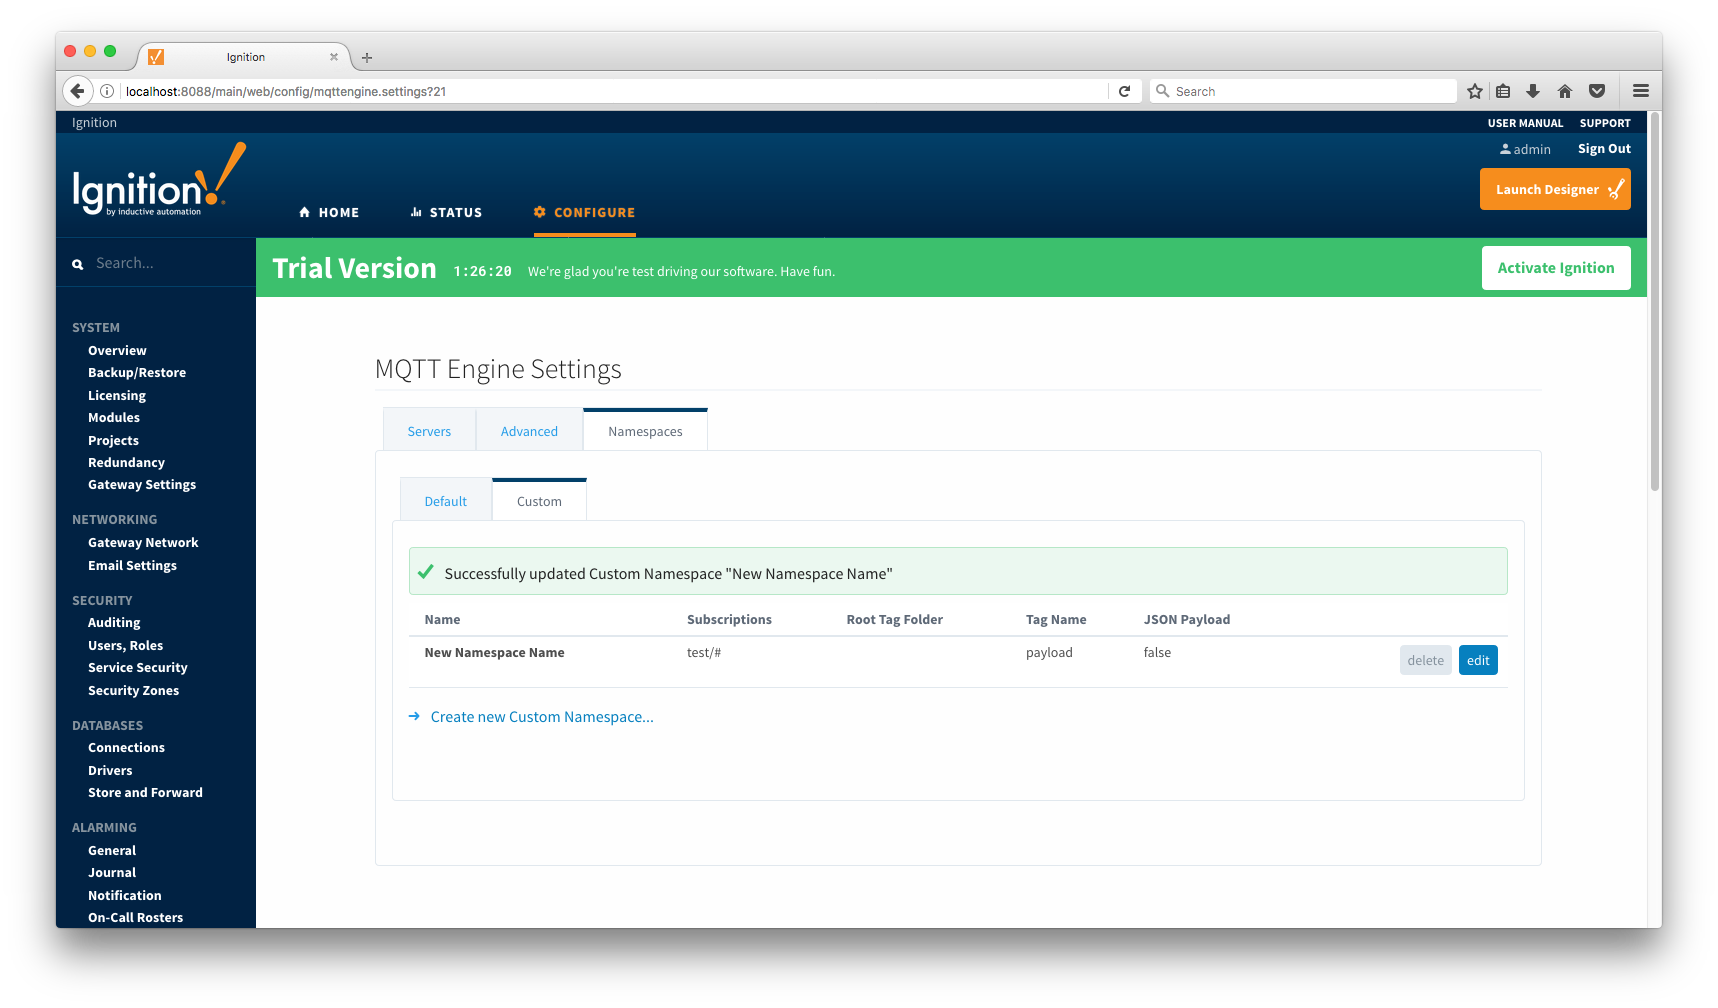Open database Connections page
Screen dimensions: 1718x1008
pos(126,748)
